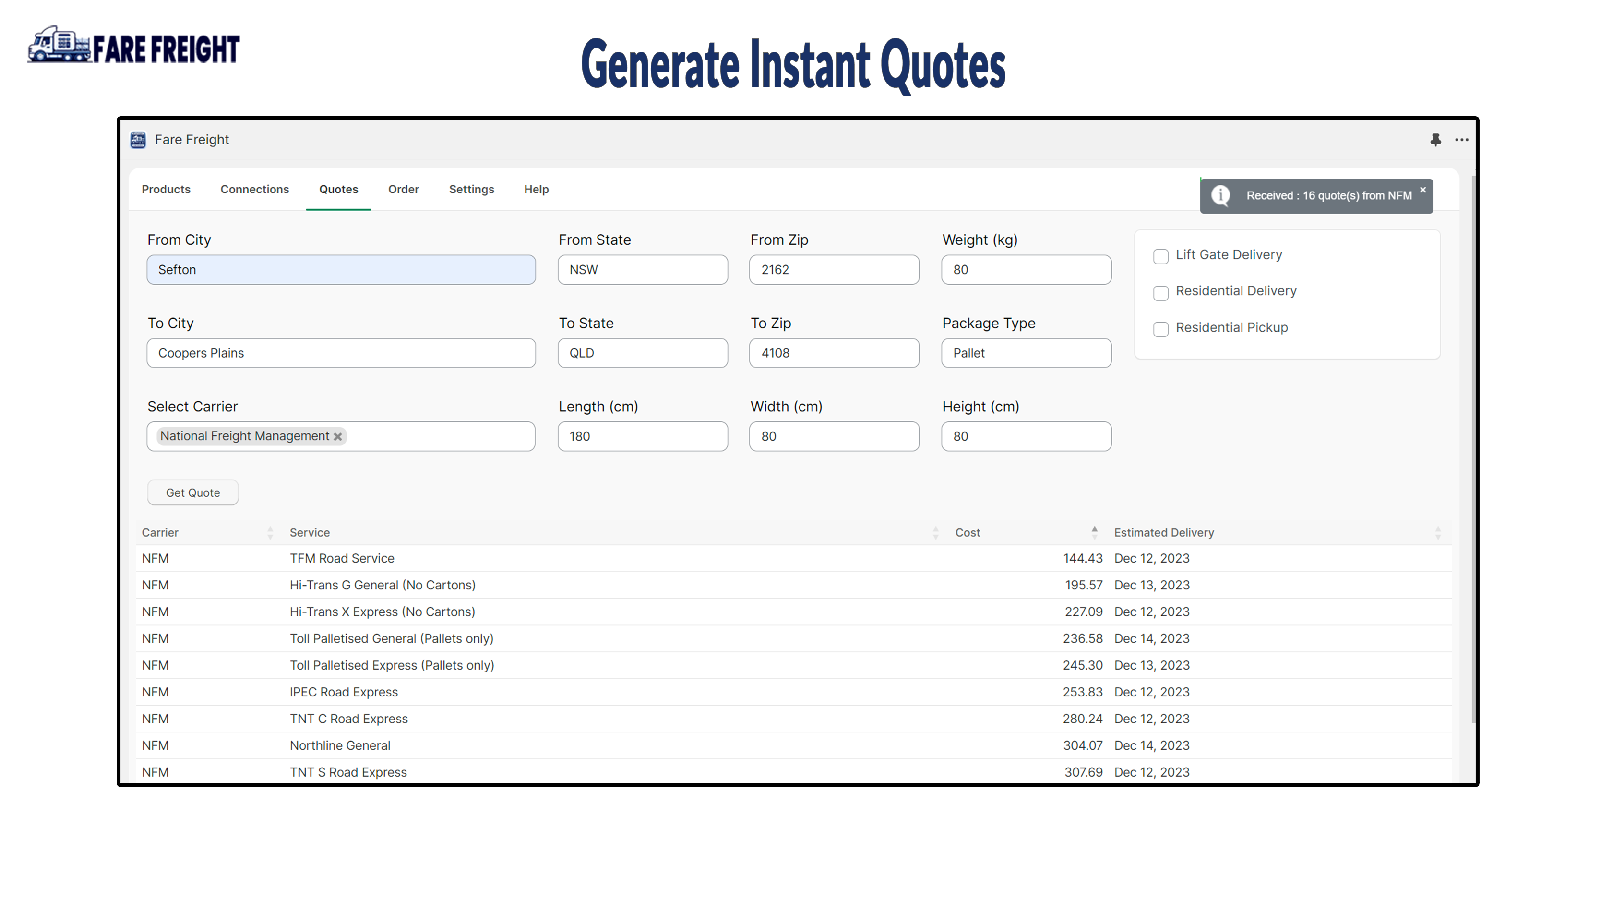Click the cost value 227.09
This screenshot has height=900, width=1600.
coord(1084,612)
